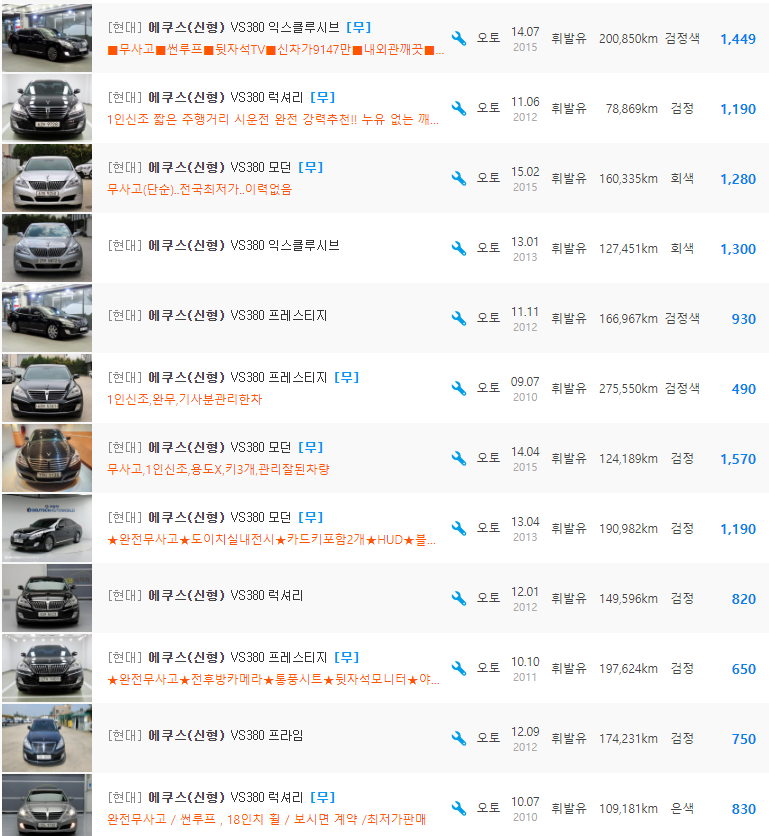Click wrench icon in 275,550km listing row
Viewport: 769px width, 836px height.
coord(459,388)
